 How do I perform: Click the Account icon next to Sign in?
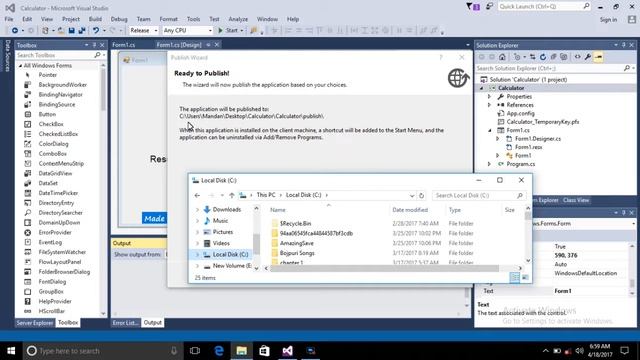click(632, 19)
